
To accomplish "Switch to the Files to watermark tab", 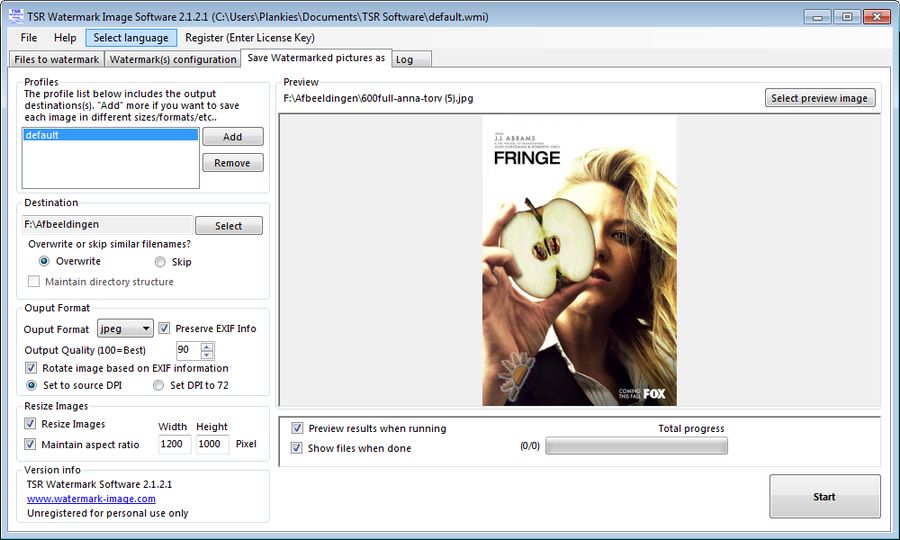I will tap(56, 59).
